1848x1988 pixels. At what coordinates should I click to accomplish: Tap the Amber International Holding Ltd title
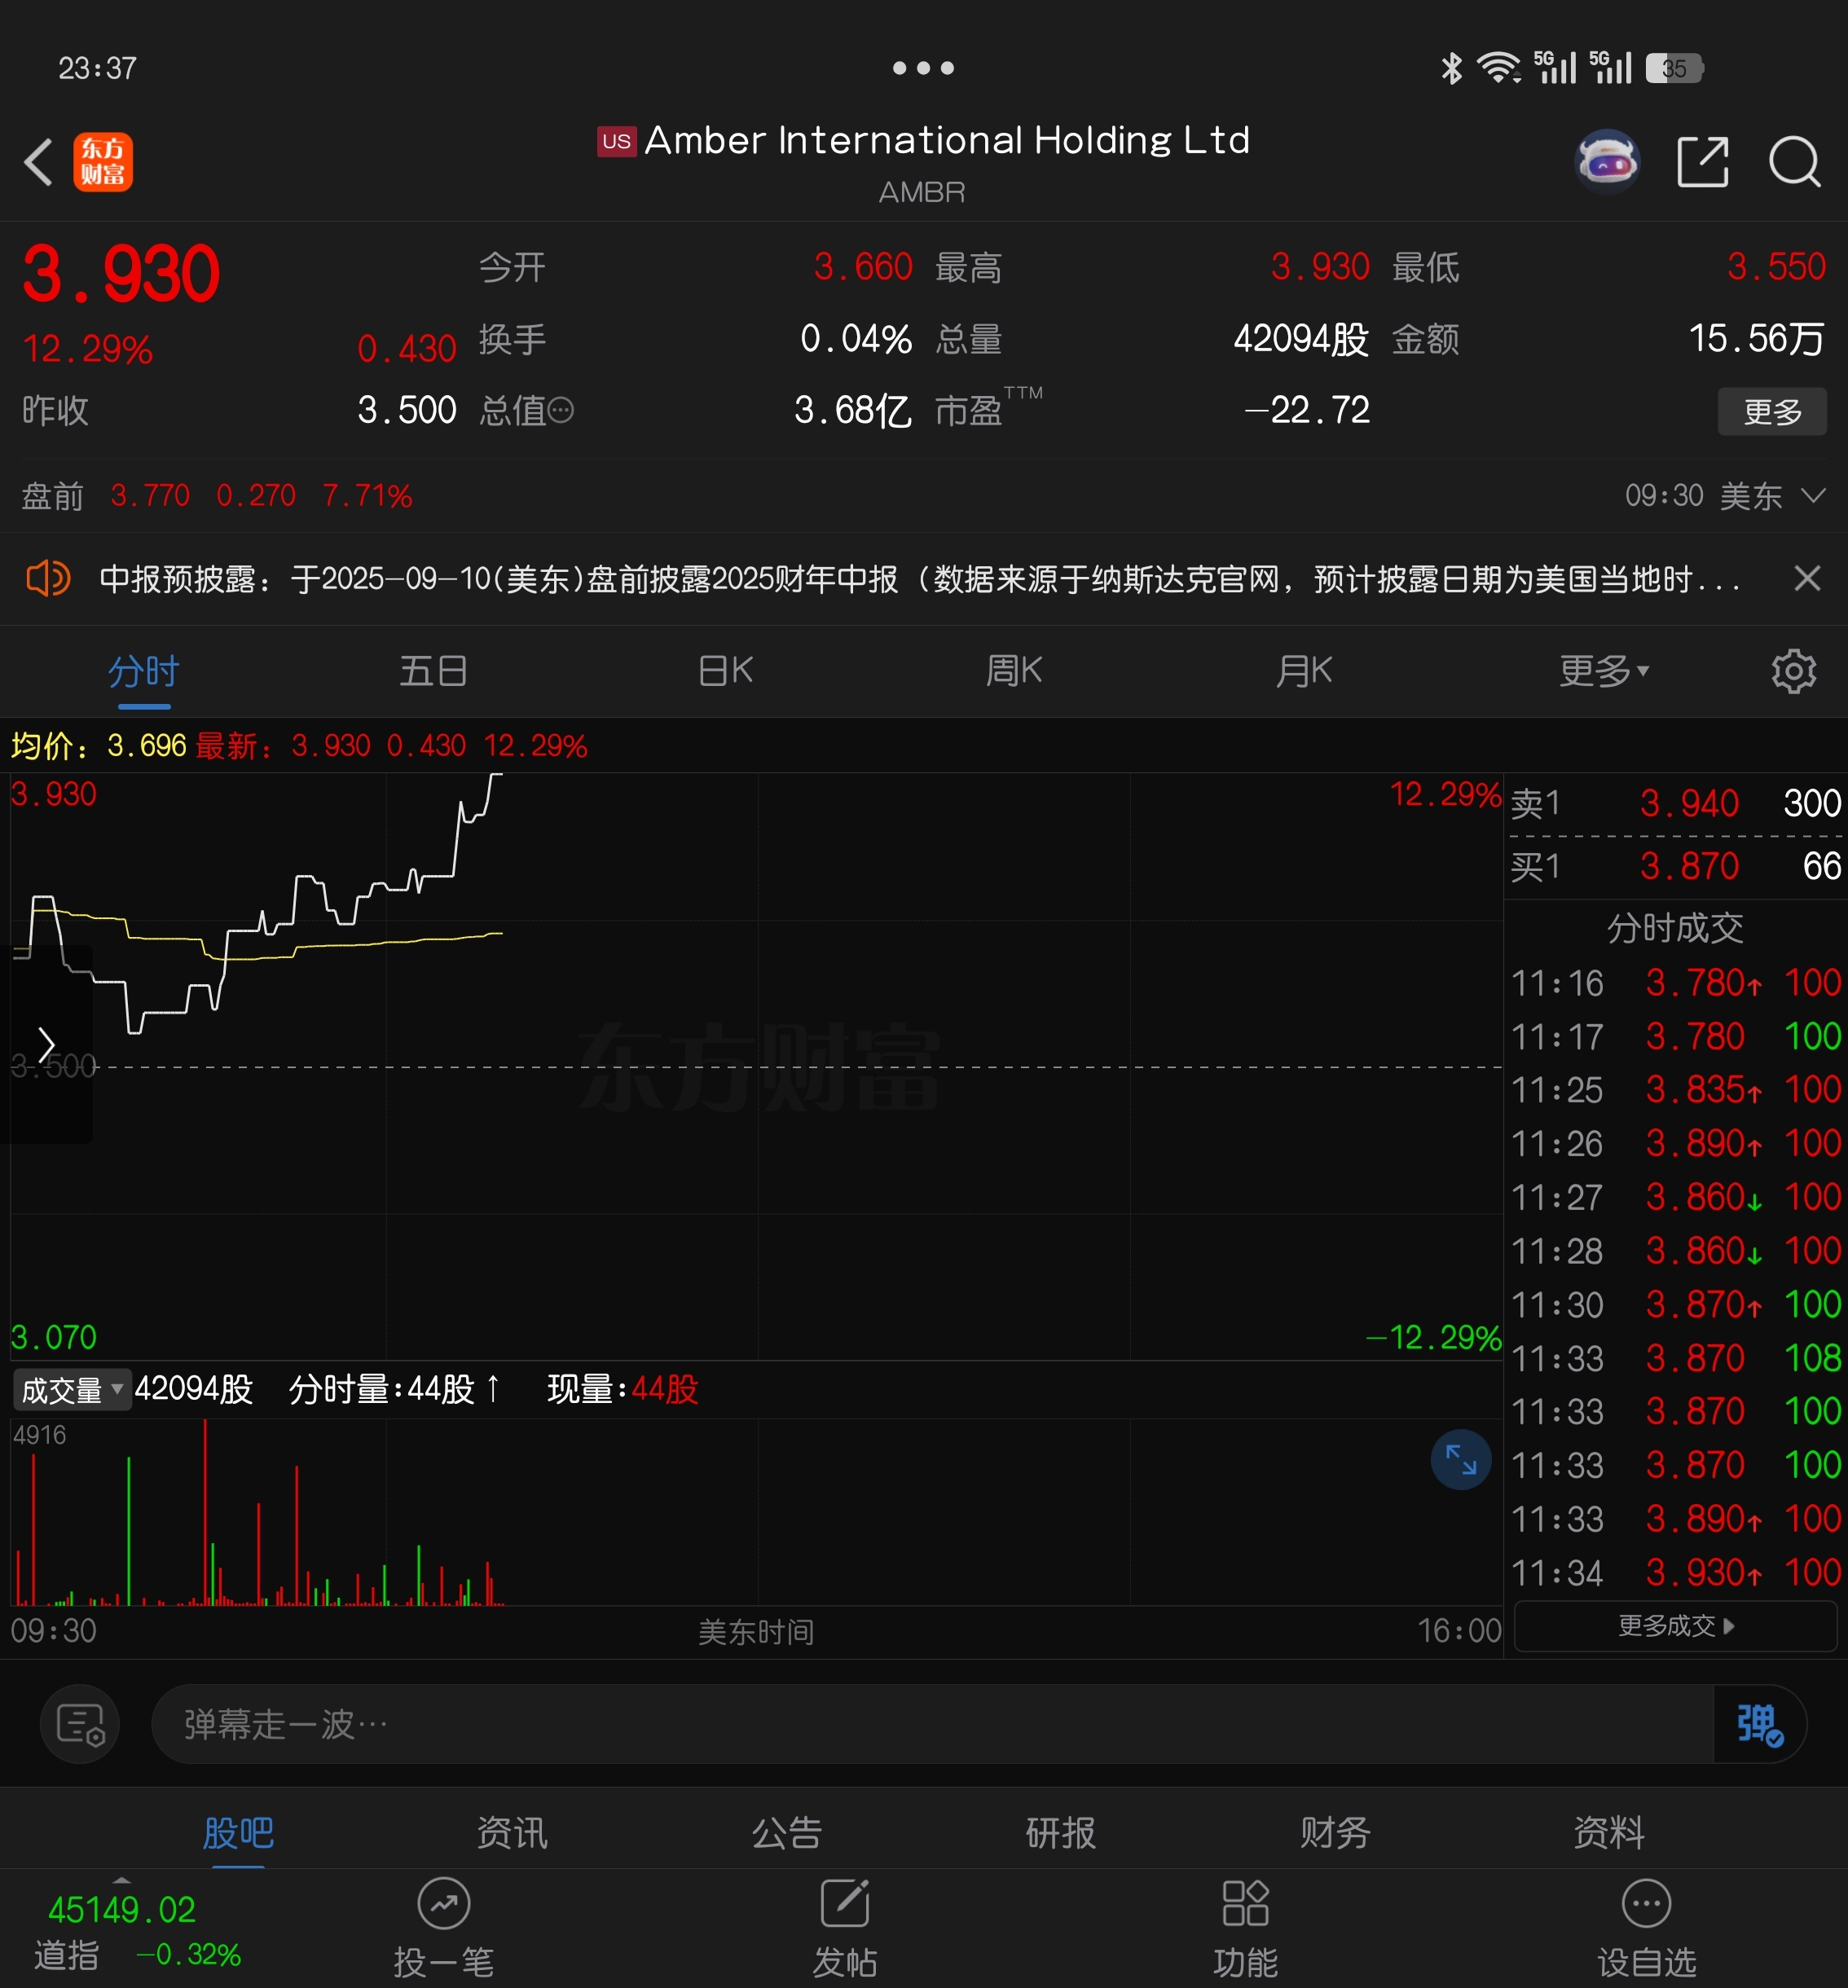point(947,140)
